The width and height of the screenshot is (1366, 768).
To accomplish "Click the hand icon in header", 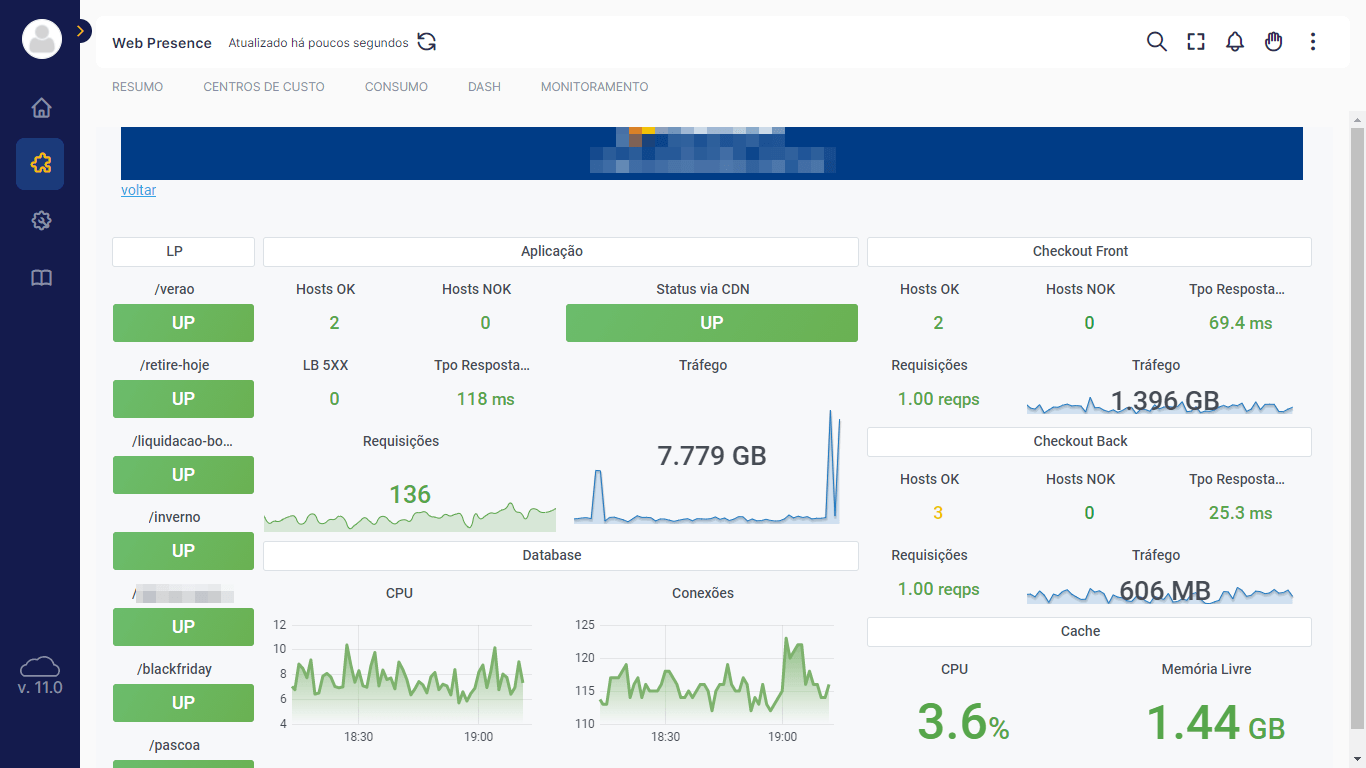I will point(1273,42).
